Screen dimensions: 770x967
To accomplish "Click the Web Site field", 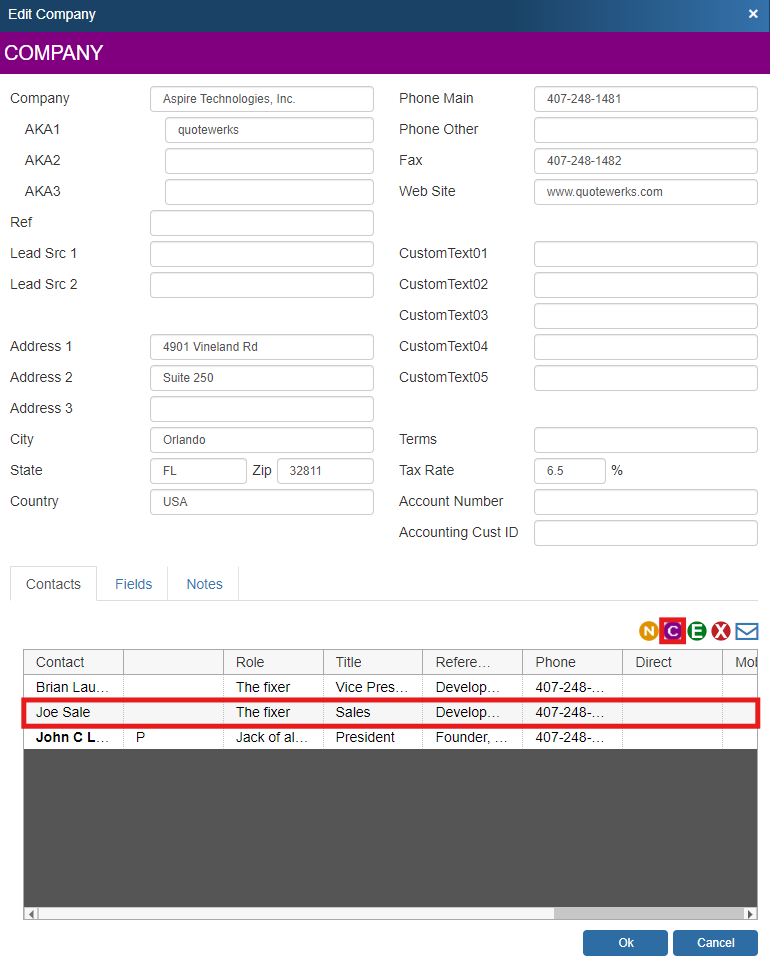I will coord(645,192).
